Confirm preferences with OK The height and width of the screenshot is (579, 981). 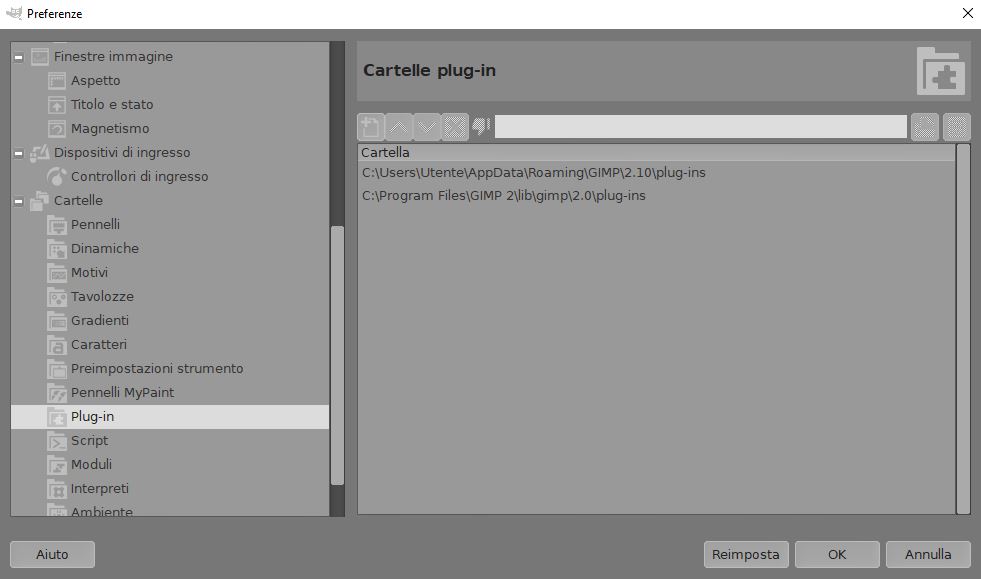(837, 555)
